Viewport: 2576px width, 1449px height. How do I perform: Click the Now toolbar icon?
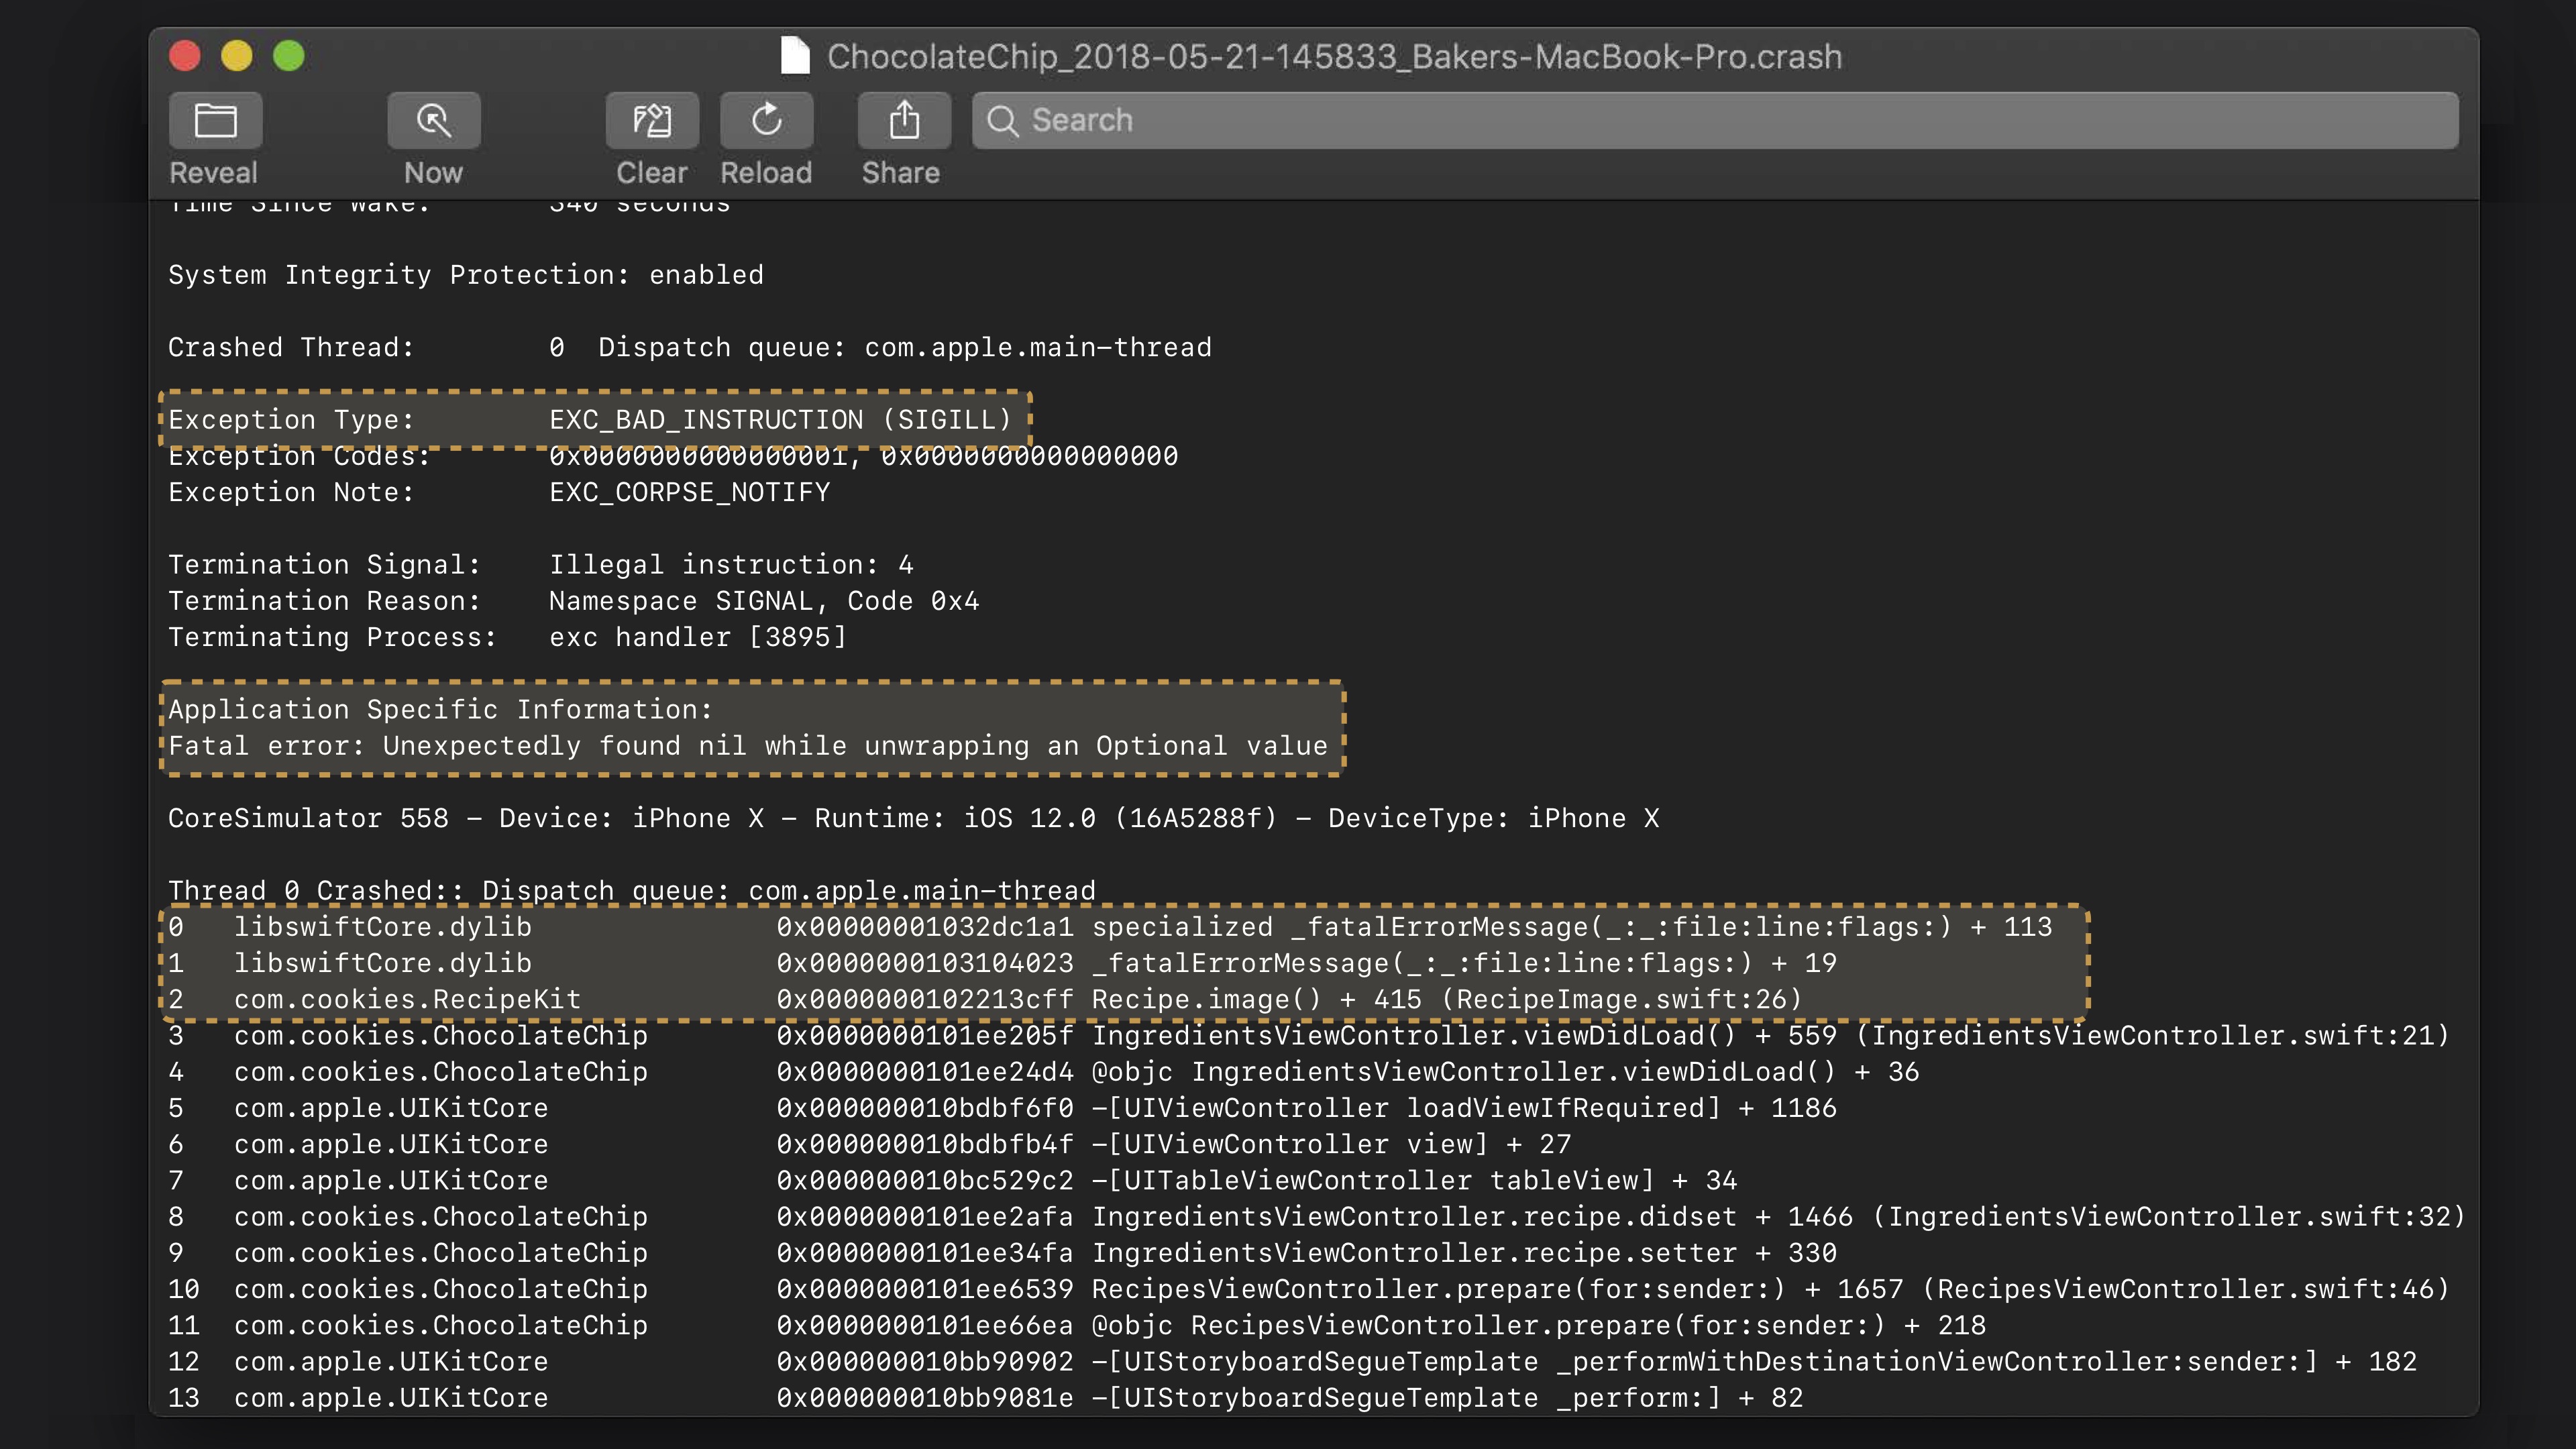(x=433, y=121)
